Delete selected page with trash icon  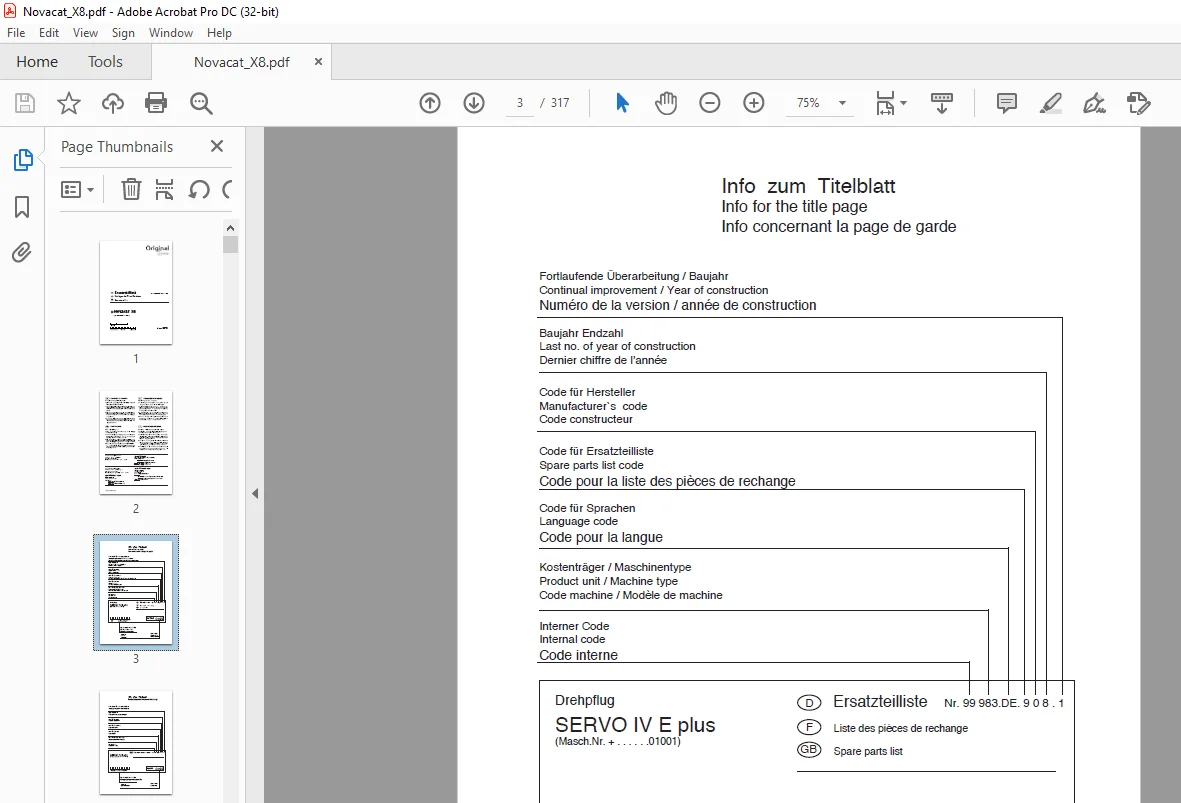[x=131, y=189]
